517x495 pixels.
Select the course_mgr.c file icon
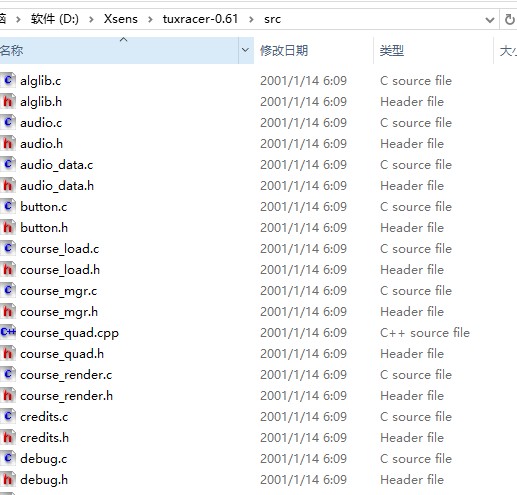[8, 290]
